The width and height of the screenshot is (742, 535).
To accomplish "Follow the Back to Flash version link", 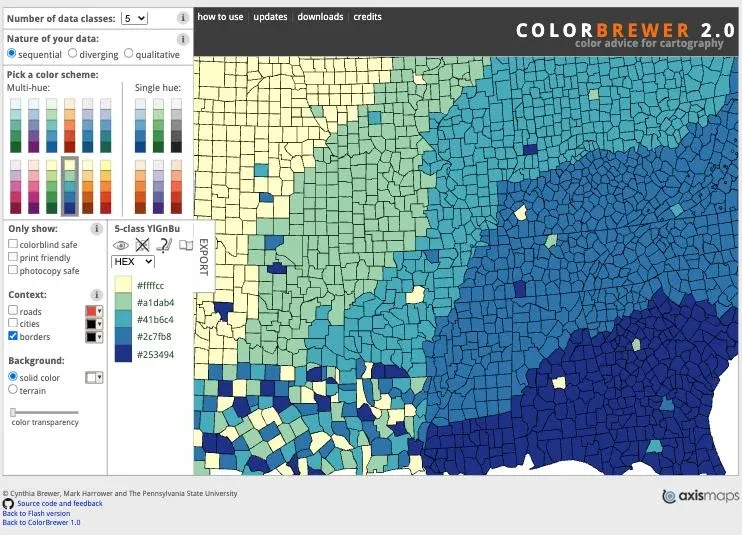I will [36, 513].
